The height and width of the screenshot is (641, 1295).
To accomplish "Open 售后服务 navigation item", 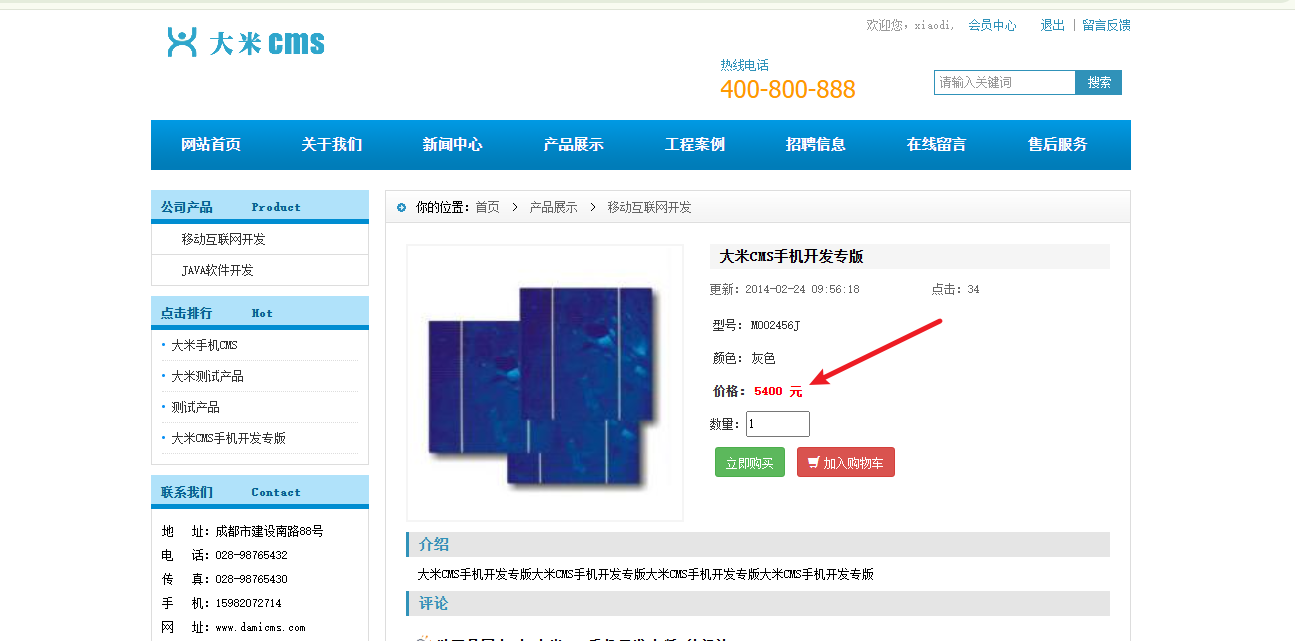I will click(1057, 145).
